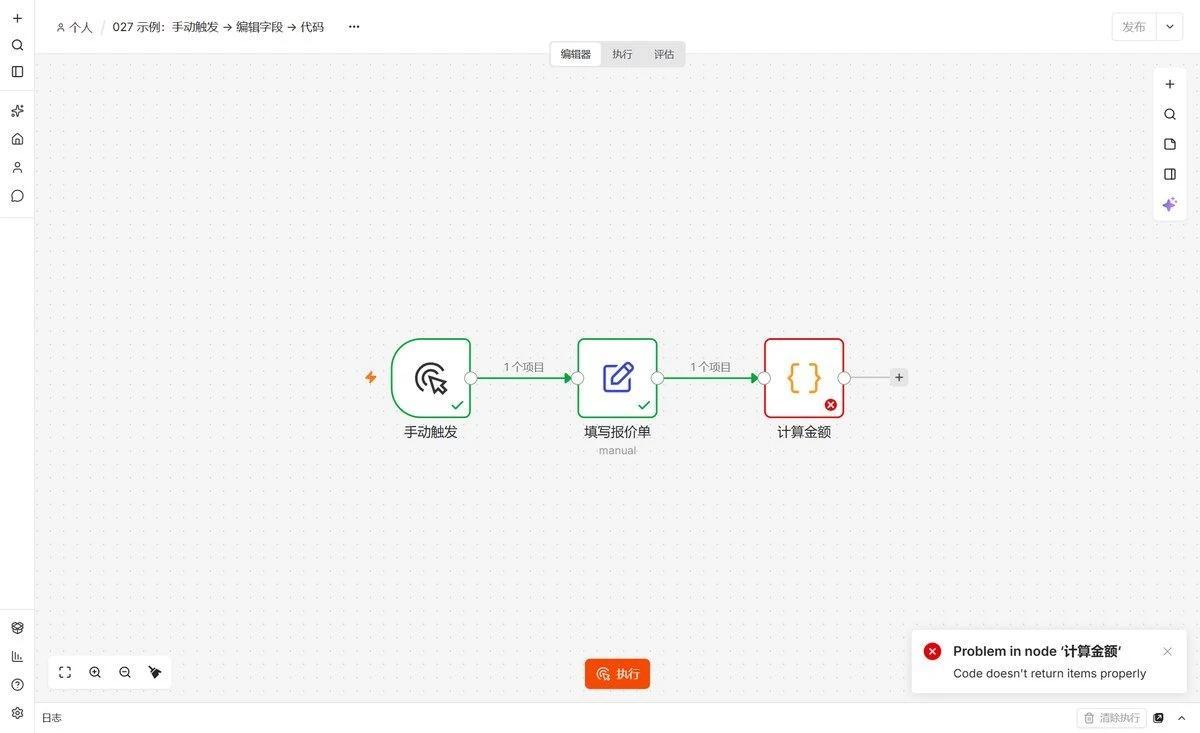Pop out the logs panel icon

(1159, 718)
